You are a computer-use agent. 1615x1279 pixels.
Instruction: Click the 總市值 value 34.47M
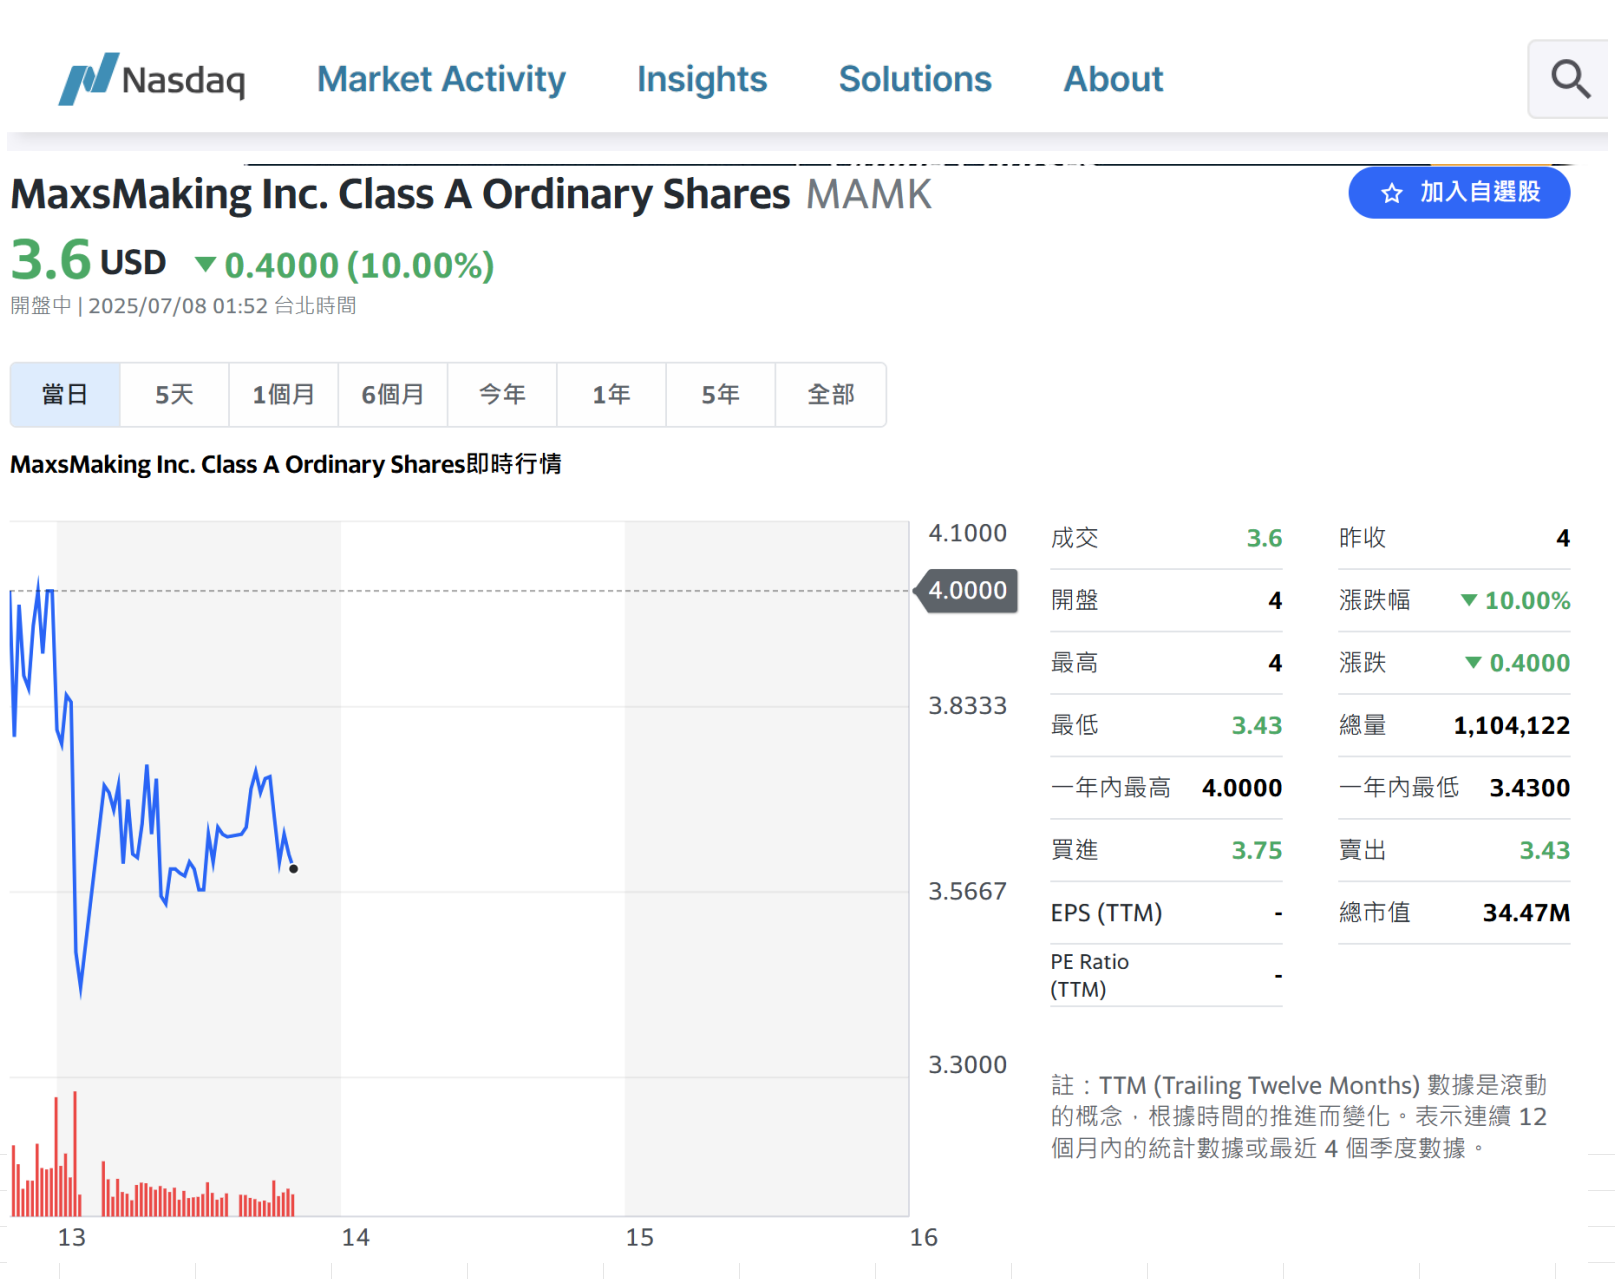click(1526, 912)
